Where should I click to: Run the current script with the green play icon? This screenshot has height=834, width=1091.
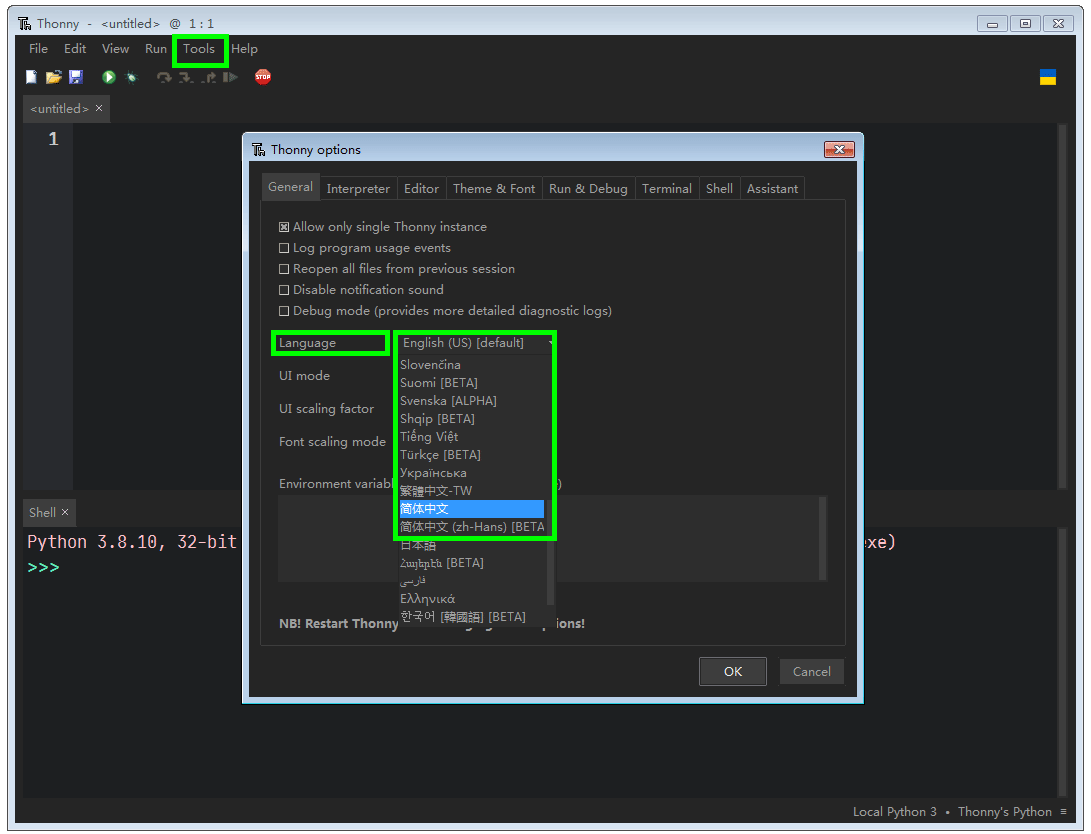[109, 77]
